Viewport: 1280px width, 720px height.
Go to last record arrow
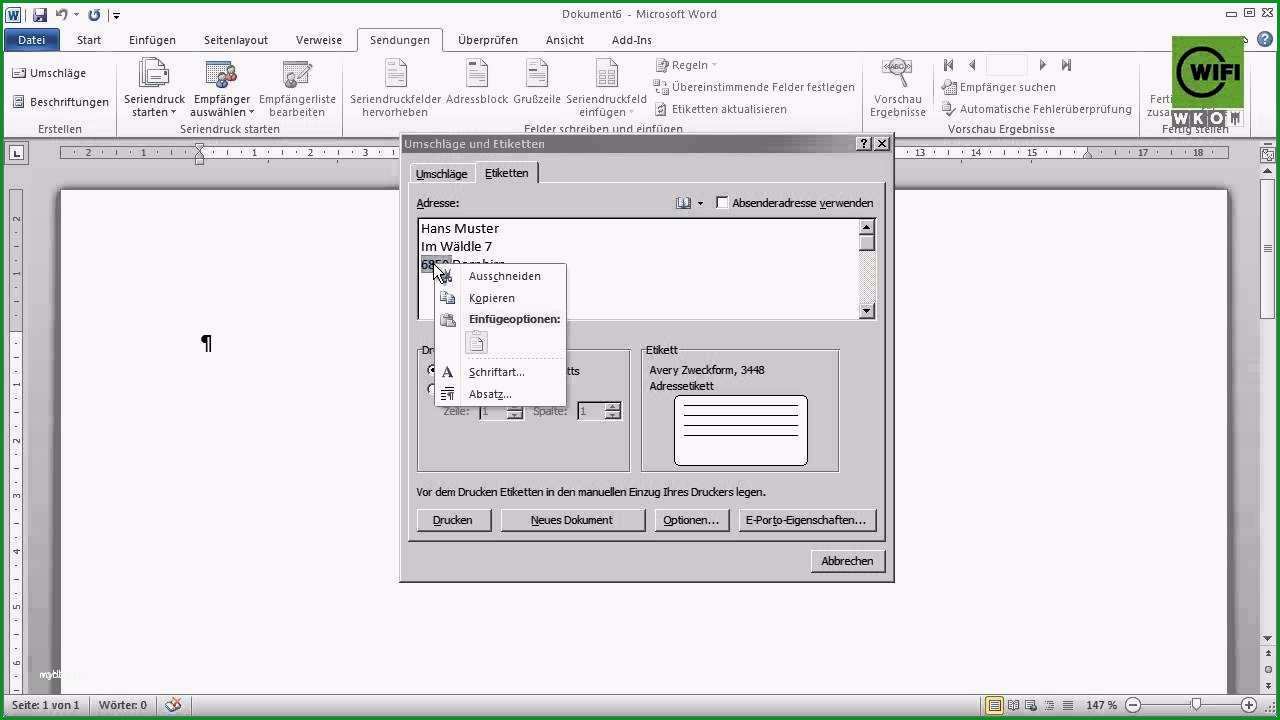pyautogui.click(x=1066, y=65)
